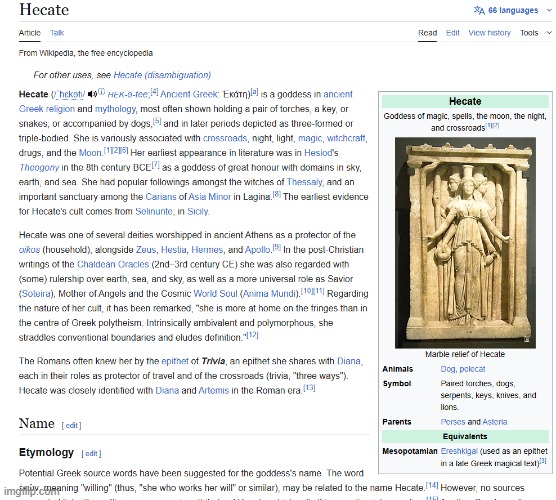This screenshot has width=556, height=500.
Task: Follow the Anima Mundi link
Action: pyautogui.click(x=269, y=294)
